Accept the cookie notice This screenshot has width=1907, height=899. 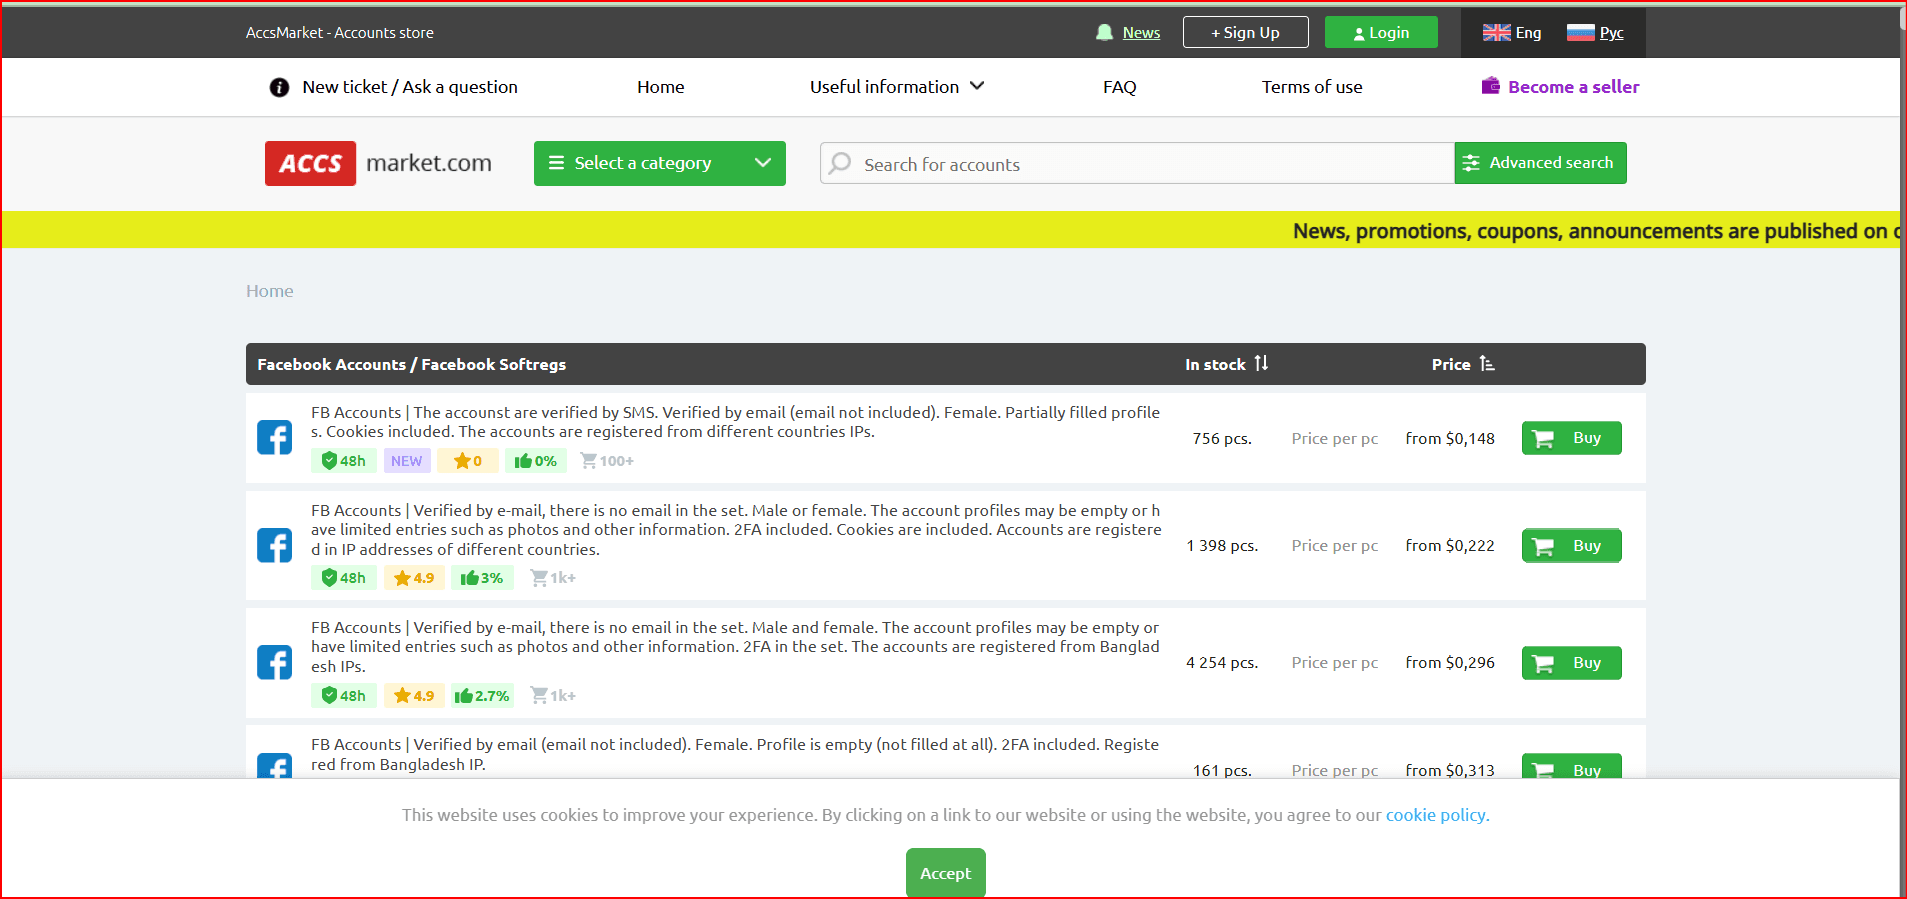945,873
